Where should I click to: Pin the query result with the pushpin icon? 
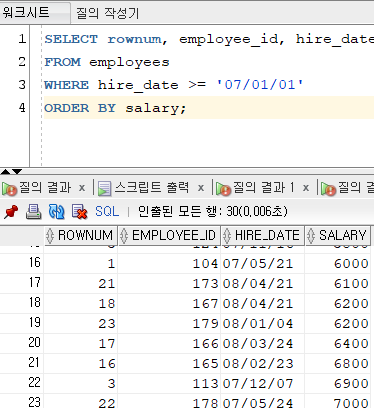click(11, 212)
